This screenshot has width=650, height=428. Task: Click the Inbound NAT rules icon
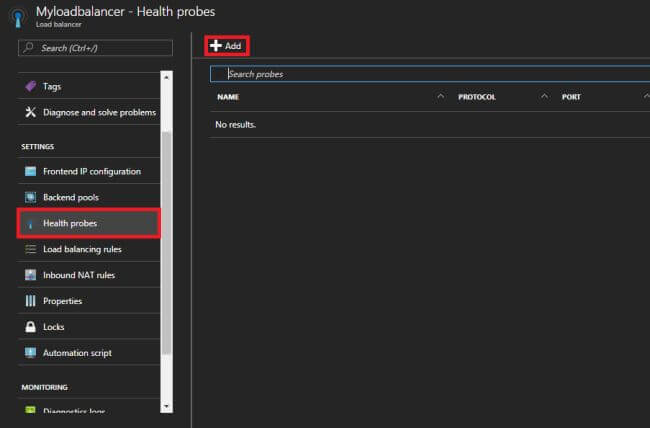click(31, 275)
